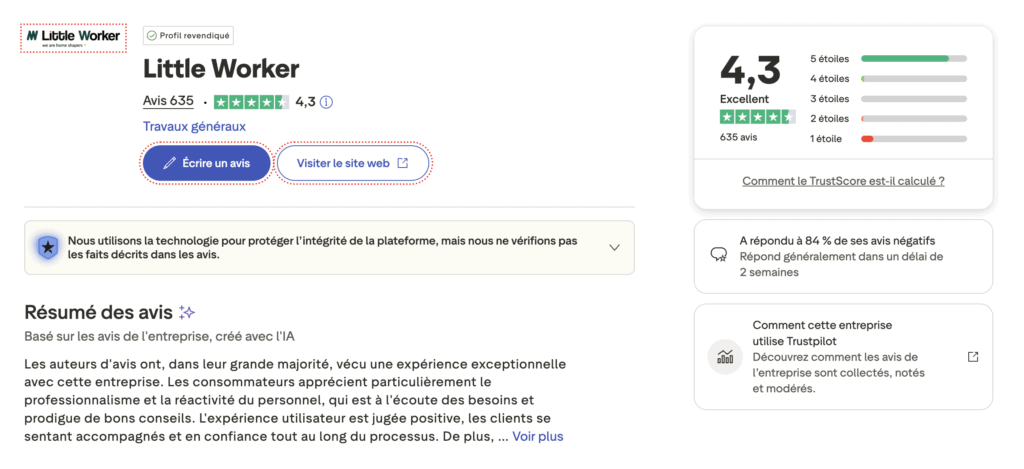Expand the summary with Voir plus
The height and width of the screenshot is (469, 1024).
point(538,437)
